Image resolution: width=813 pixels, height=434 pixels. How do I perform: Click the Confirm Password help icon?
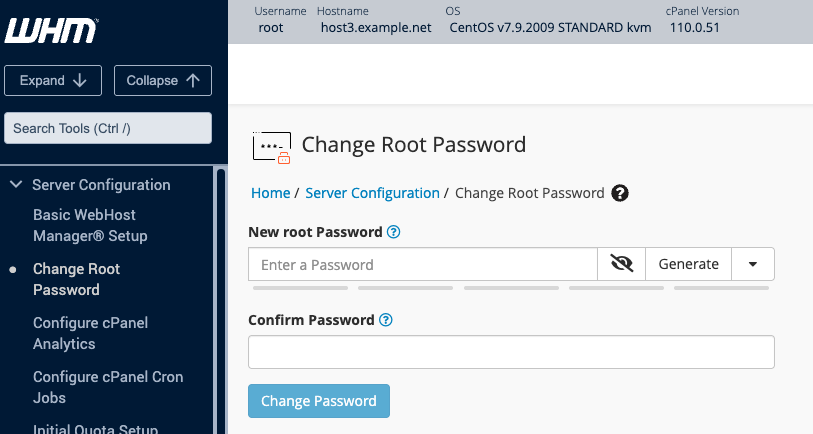[386, 321]
